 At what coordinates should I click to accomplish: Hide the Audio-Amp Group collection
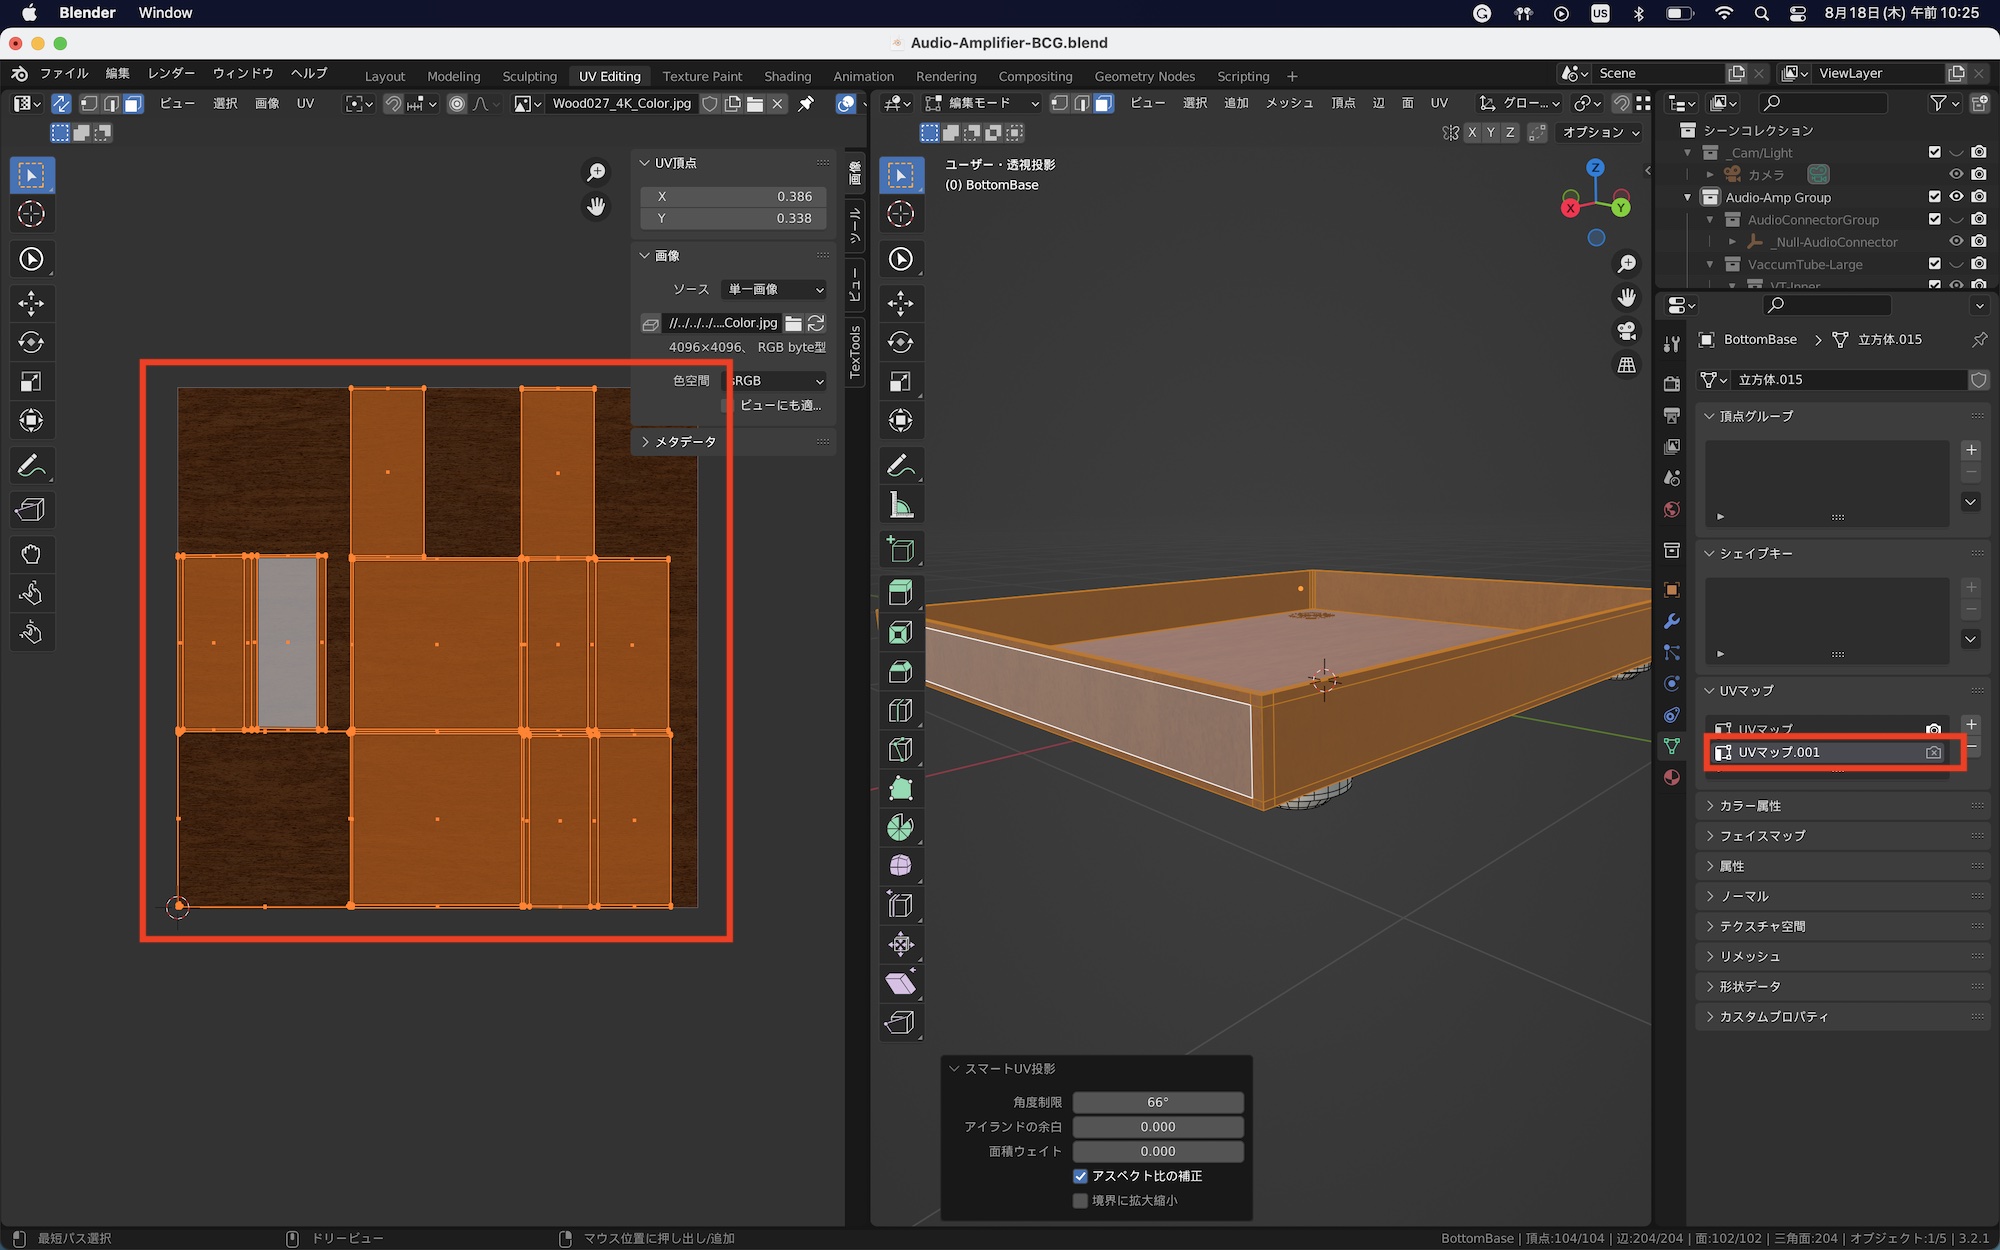1956,197
